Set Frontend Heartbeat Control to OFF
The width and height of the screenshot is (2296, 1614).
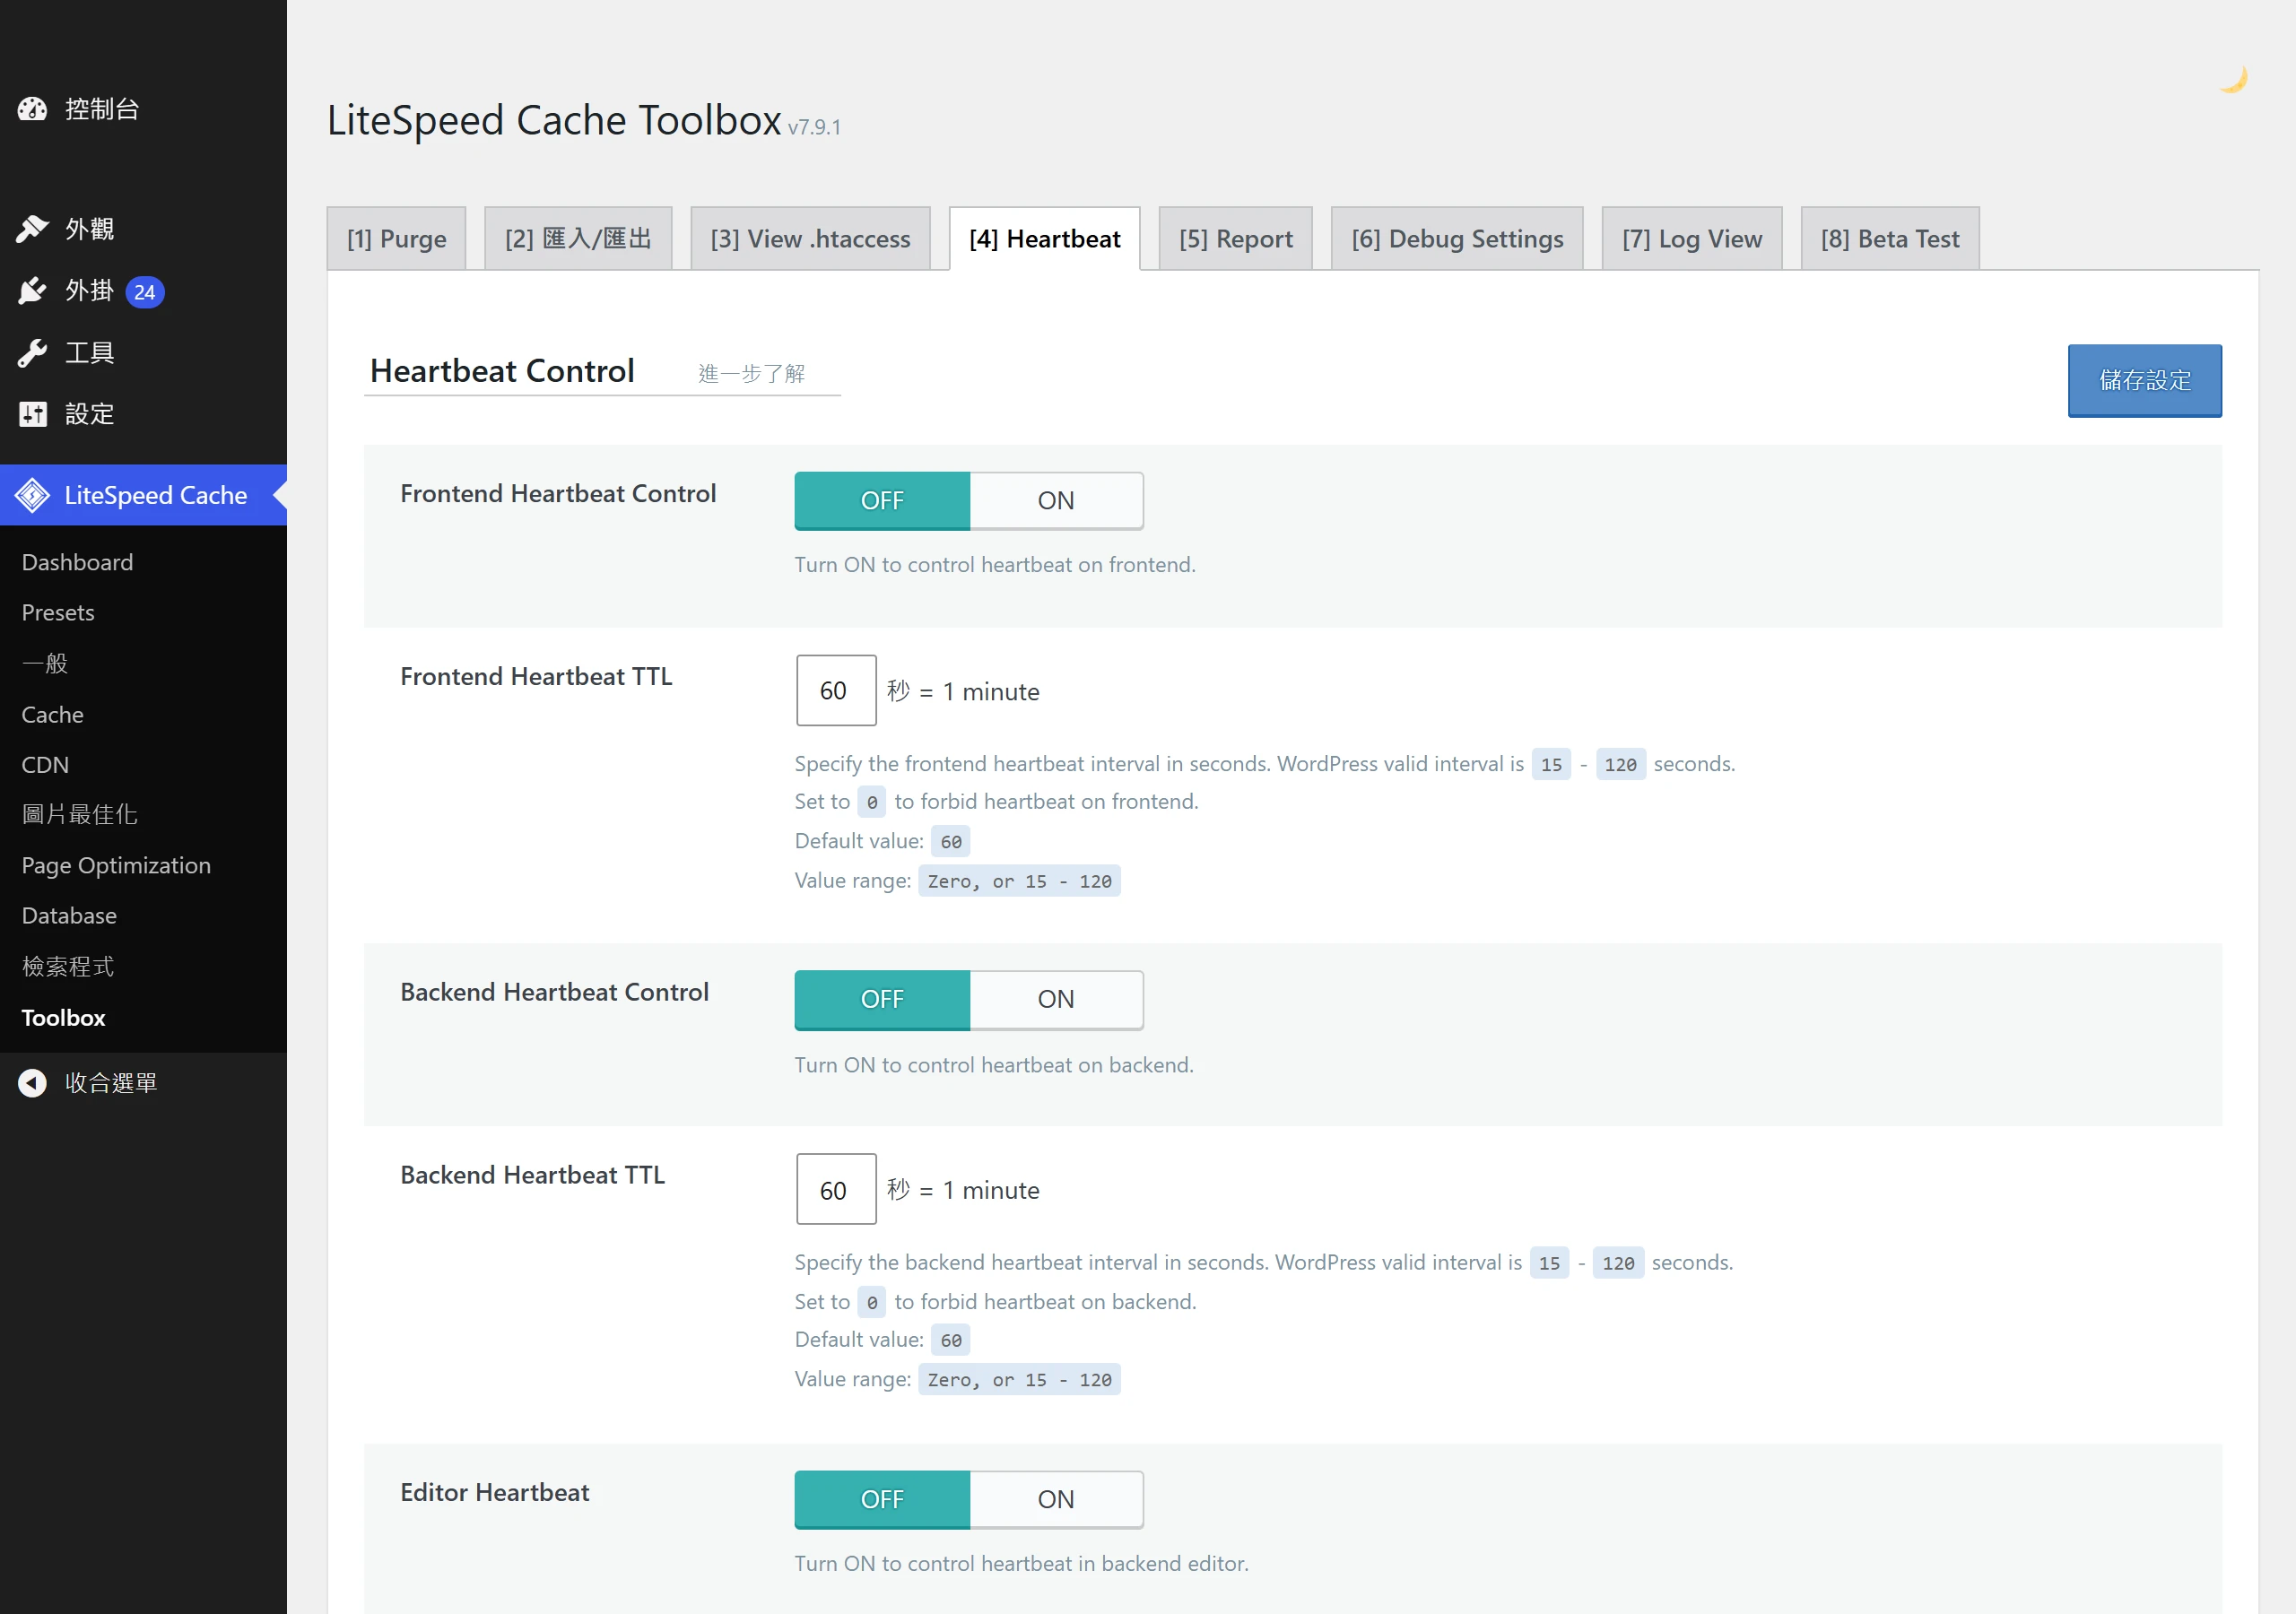tap(882, 501)
